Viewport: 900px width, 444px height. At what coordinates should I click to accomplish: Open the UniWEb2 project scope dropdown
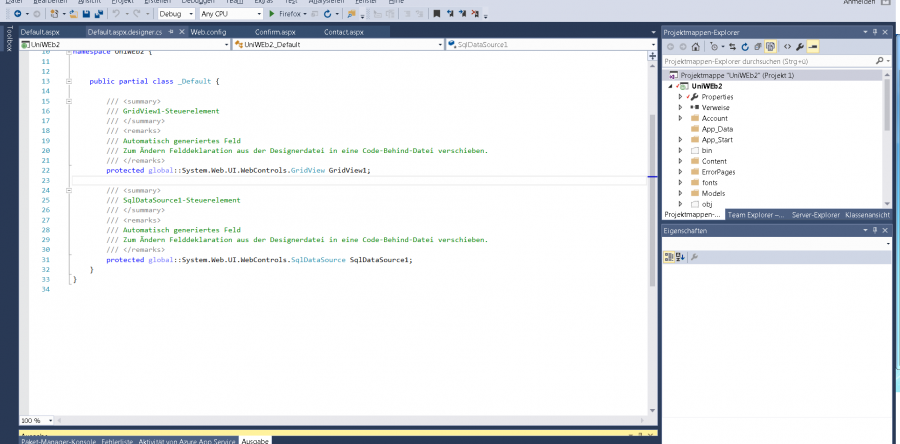tap(227, 44)
